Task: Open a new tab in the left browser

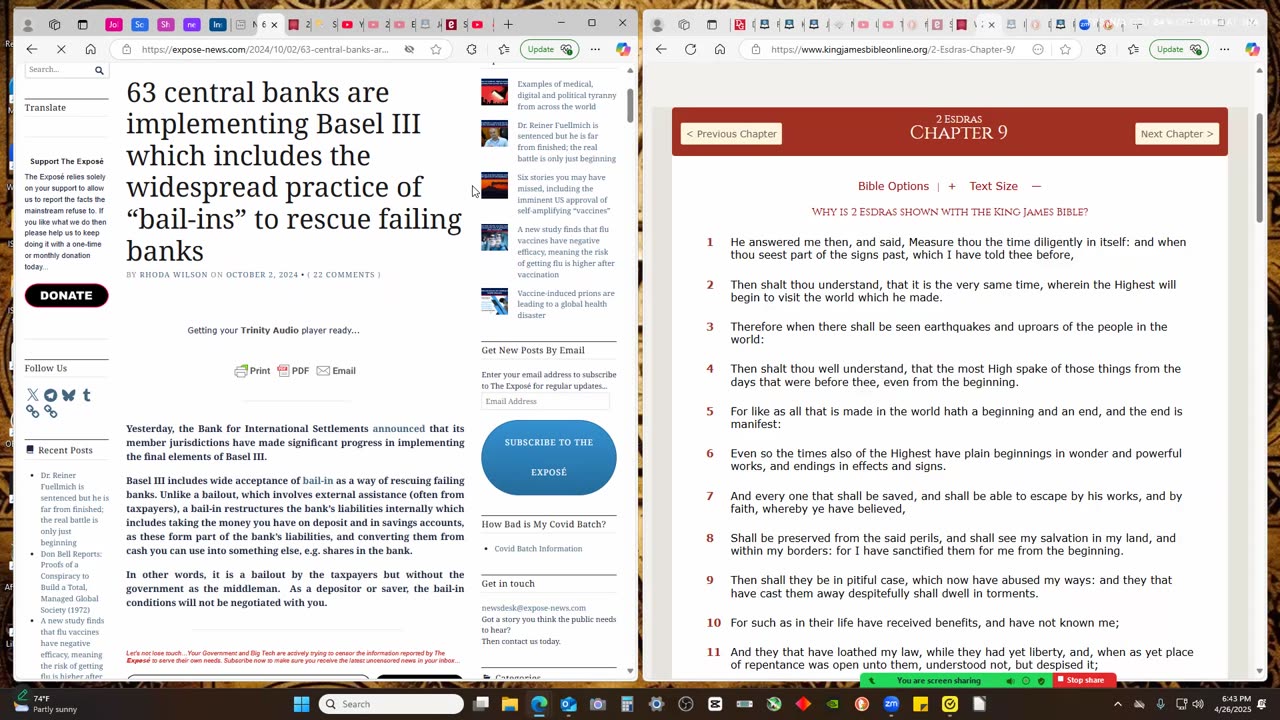Action: [x=508, y=24]
